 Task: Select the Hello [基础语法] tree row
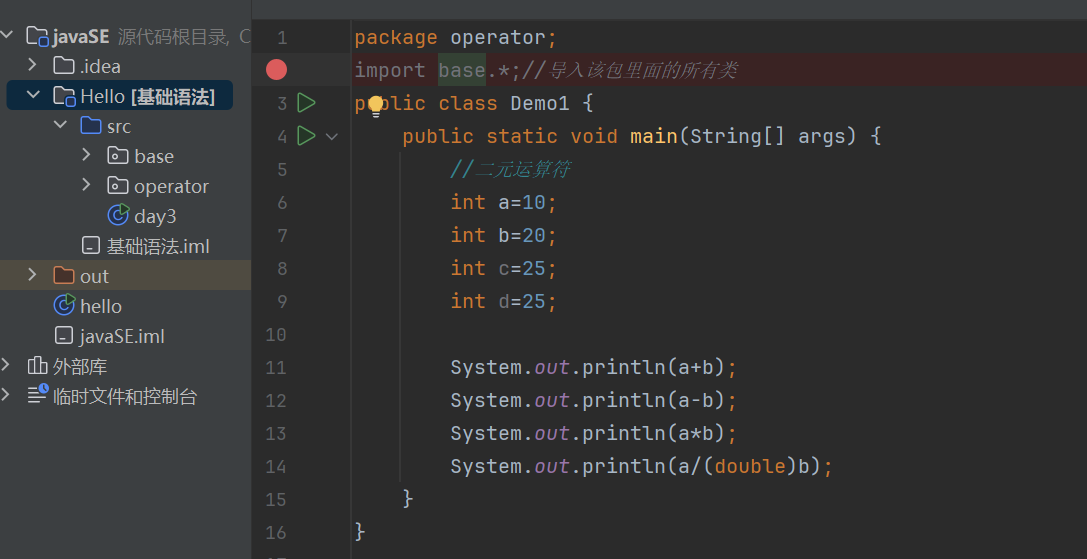(119, 96)
